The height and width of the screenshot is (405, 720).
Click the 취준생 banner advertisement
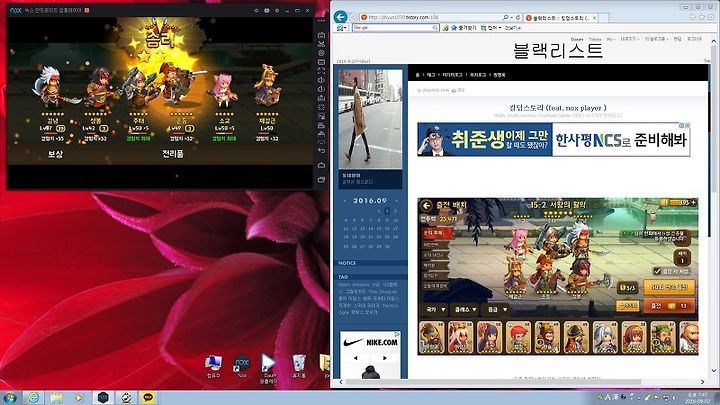(553, 139)
